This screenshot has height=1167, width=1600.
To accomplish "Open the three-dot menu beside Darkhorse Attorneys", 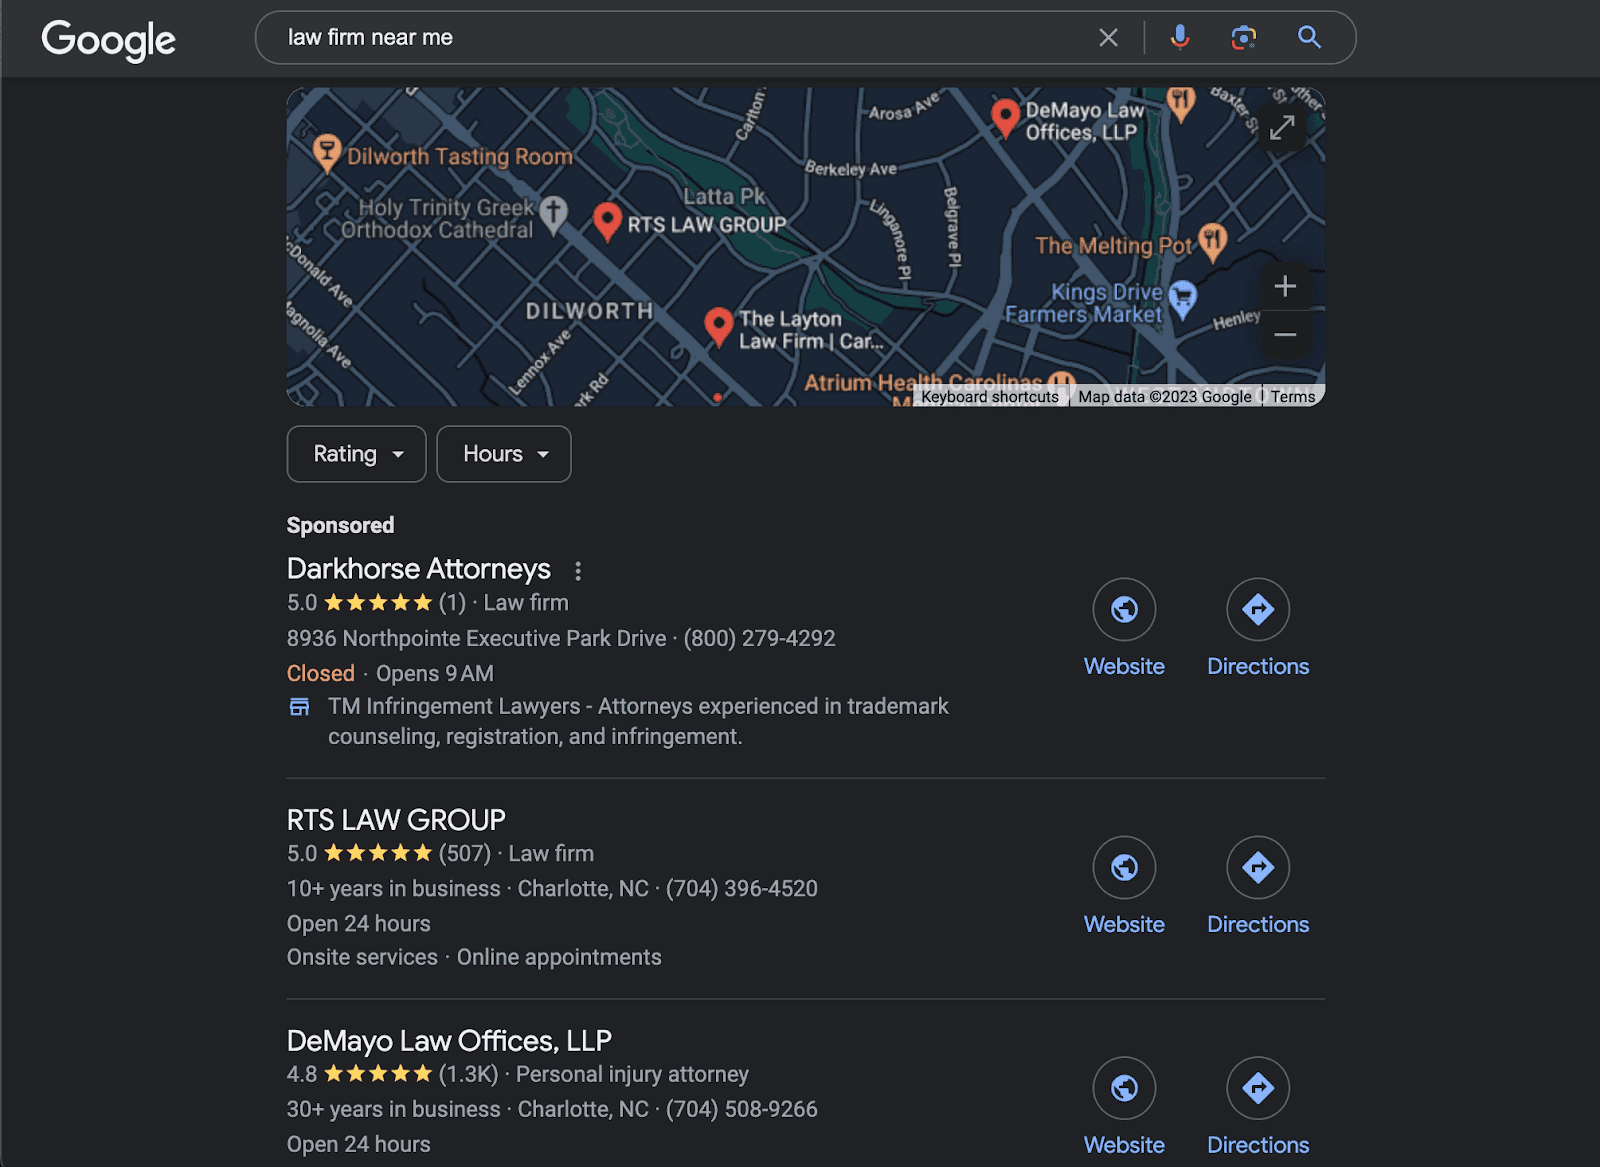I will [x=579, y=570].
